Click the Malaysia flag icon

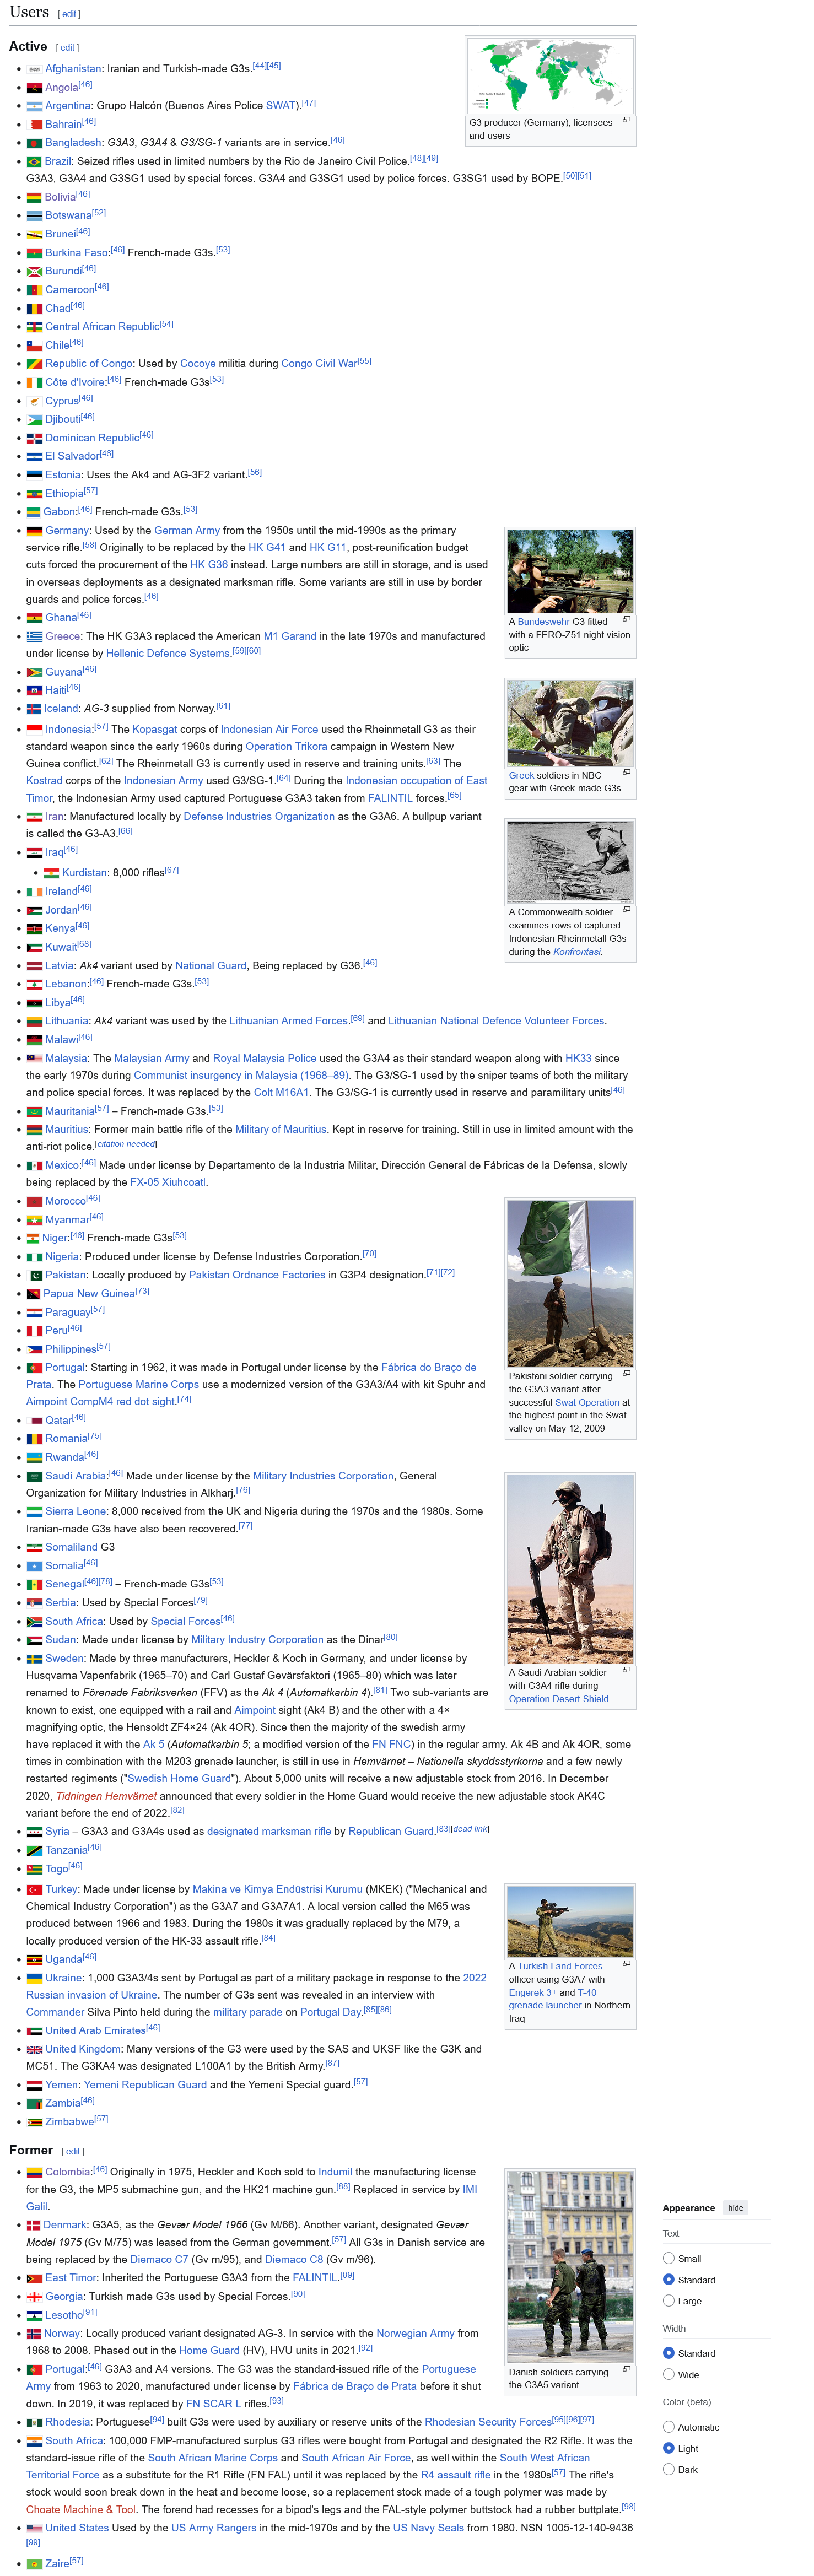pos(34,1058)
